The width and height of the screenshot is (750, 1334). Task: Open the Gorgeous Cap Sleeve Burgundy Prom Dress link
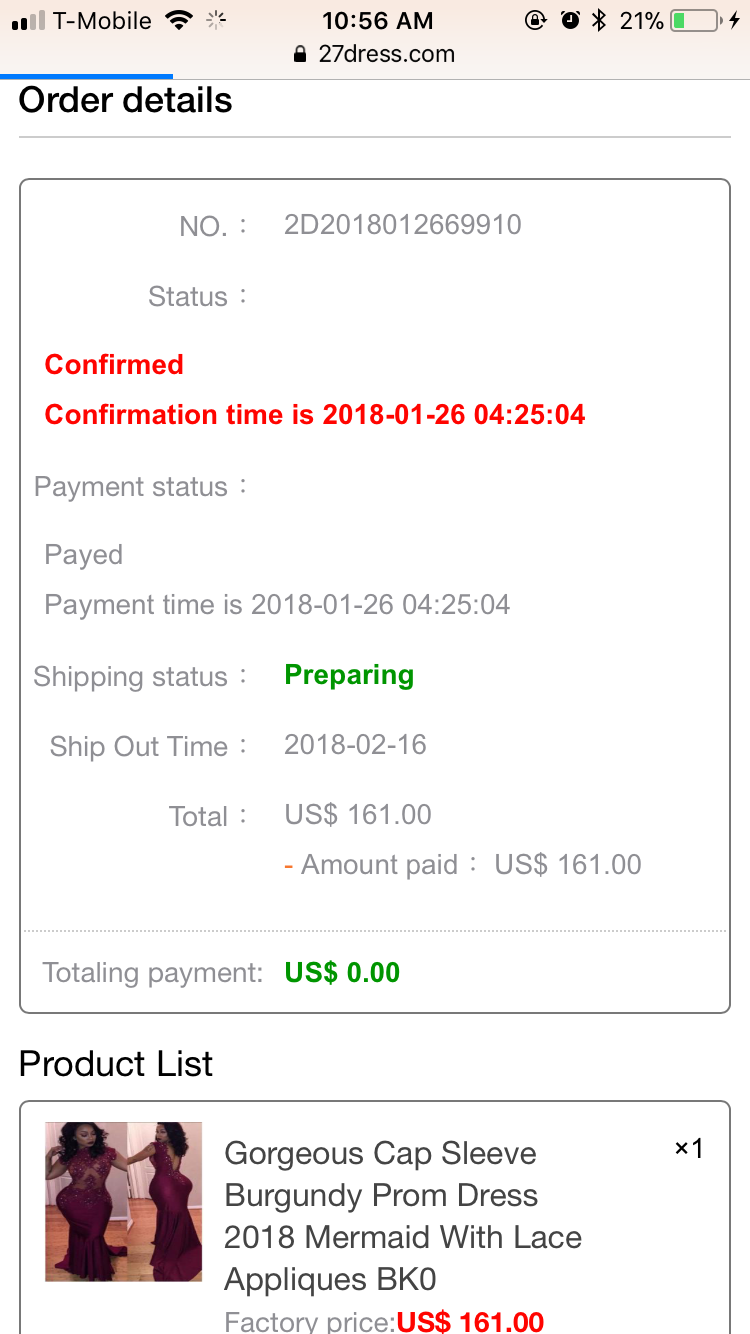[403, 1216]
